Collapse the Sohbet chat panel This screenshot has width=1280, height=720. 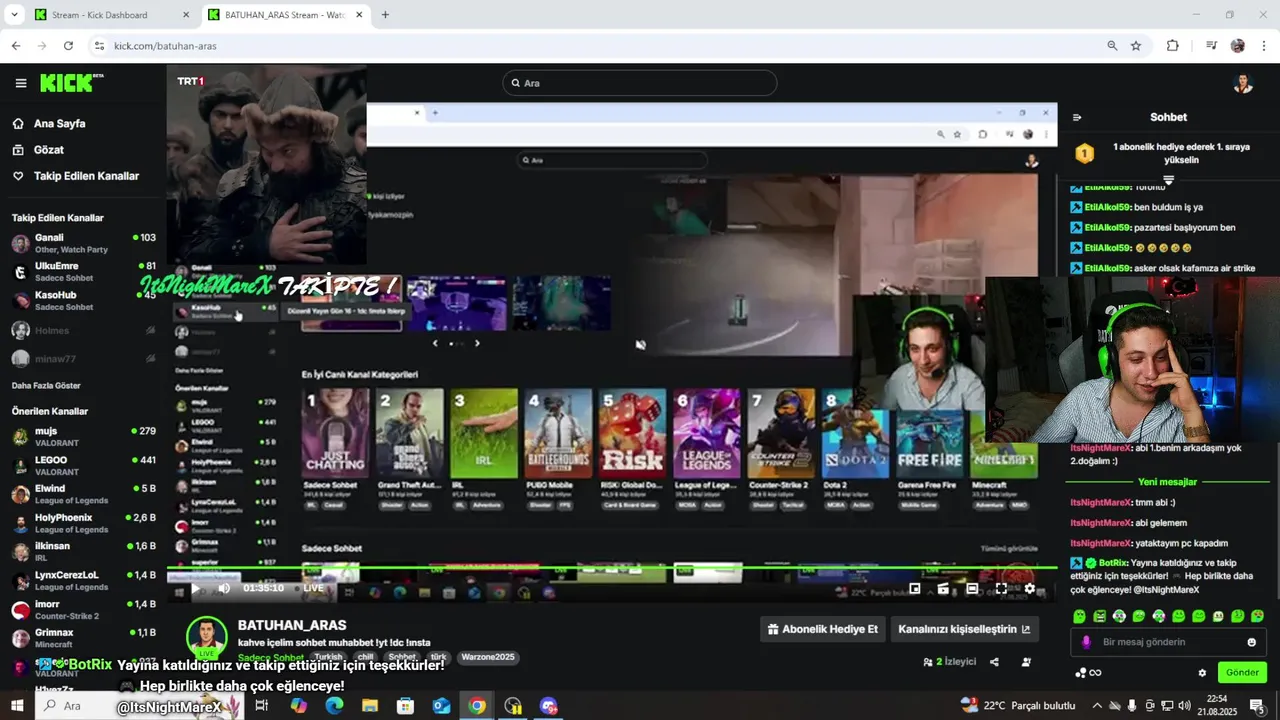click(1077, 117)
